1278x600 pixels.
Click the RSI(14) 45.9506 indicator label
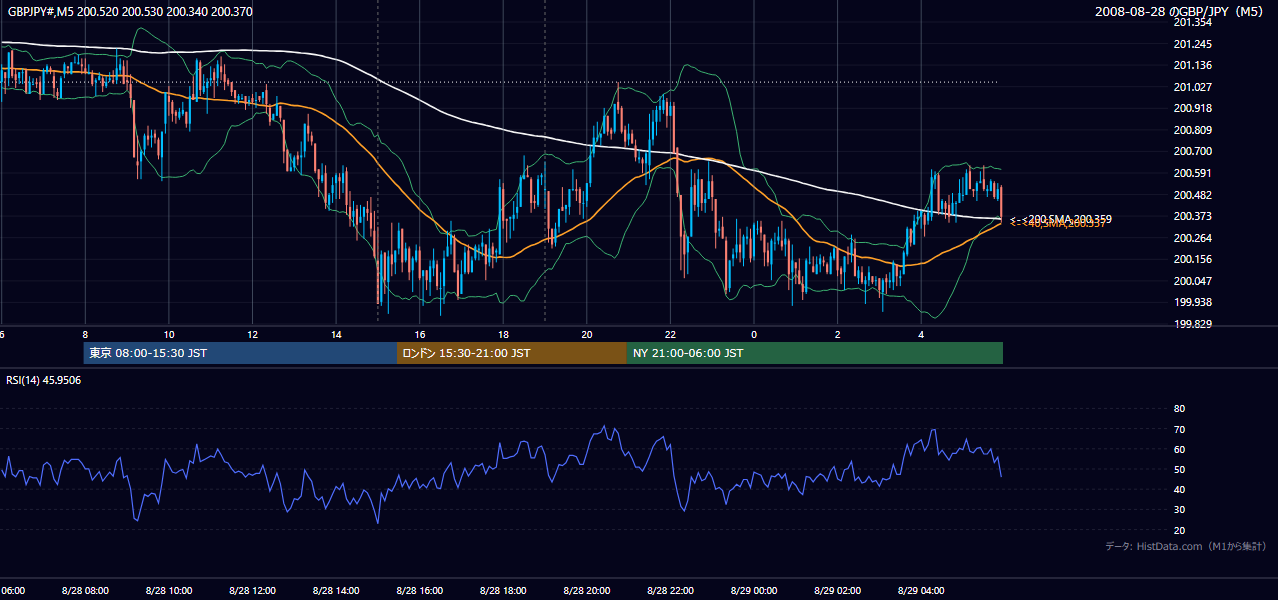pos(44,380)
